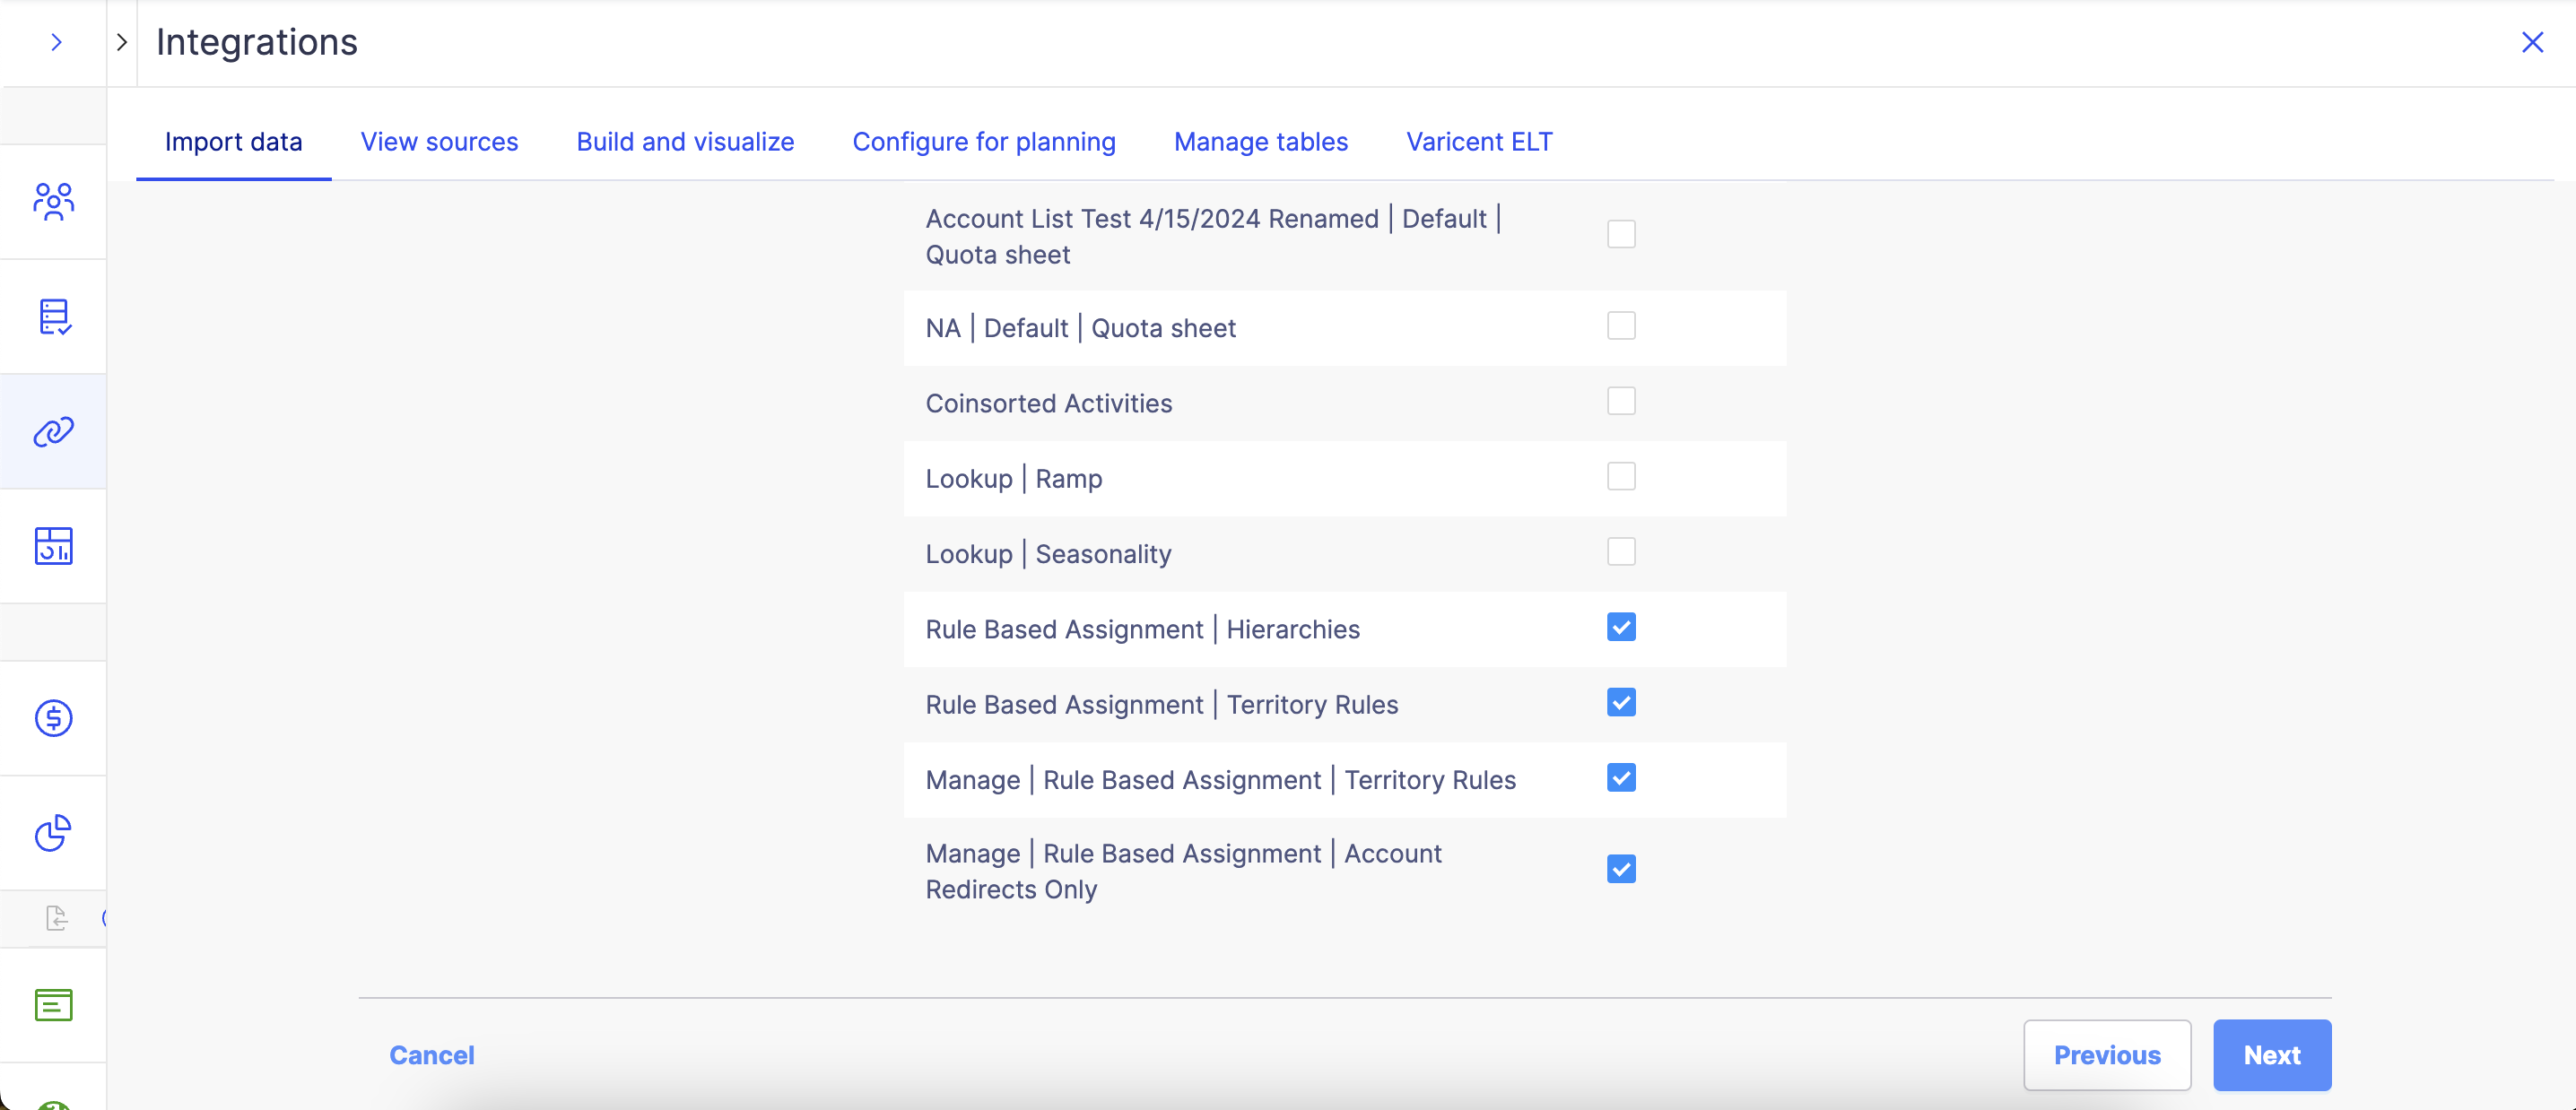The height and width of the screenshot is (1110, 2576).
Task: Click the NA | Default | Quota sheet label
Action: click(x=1080, y=328)
